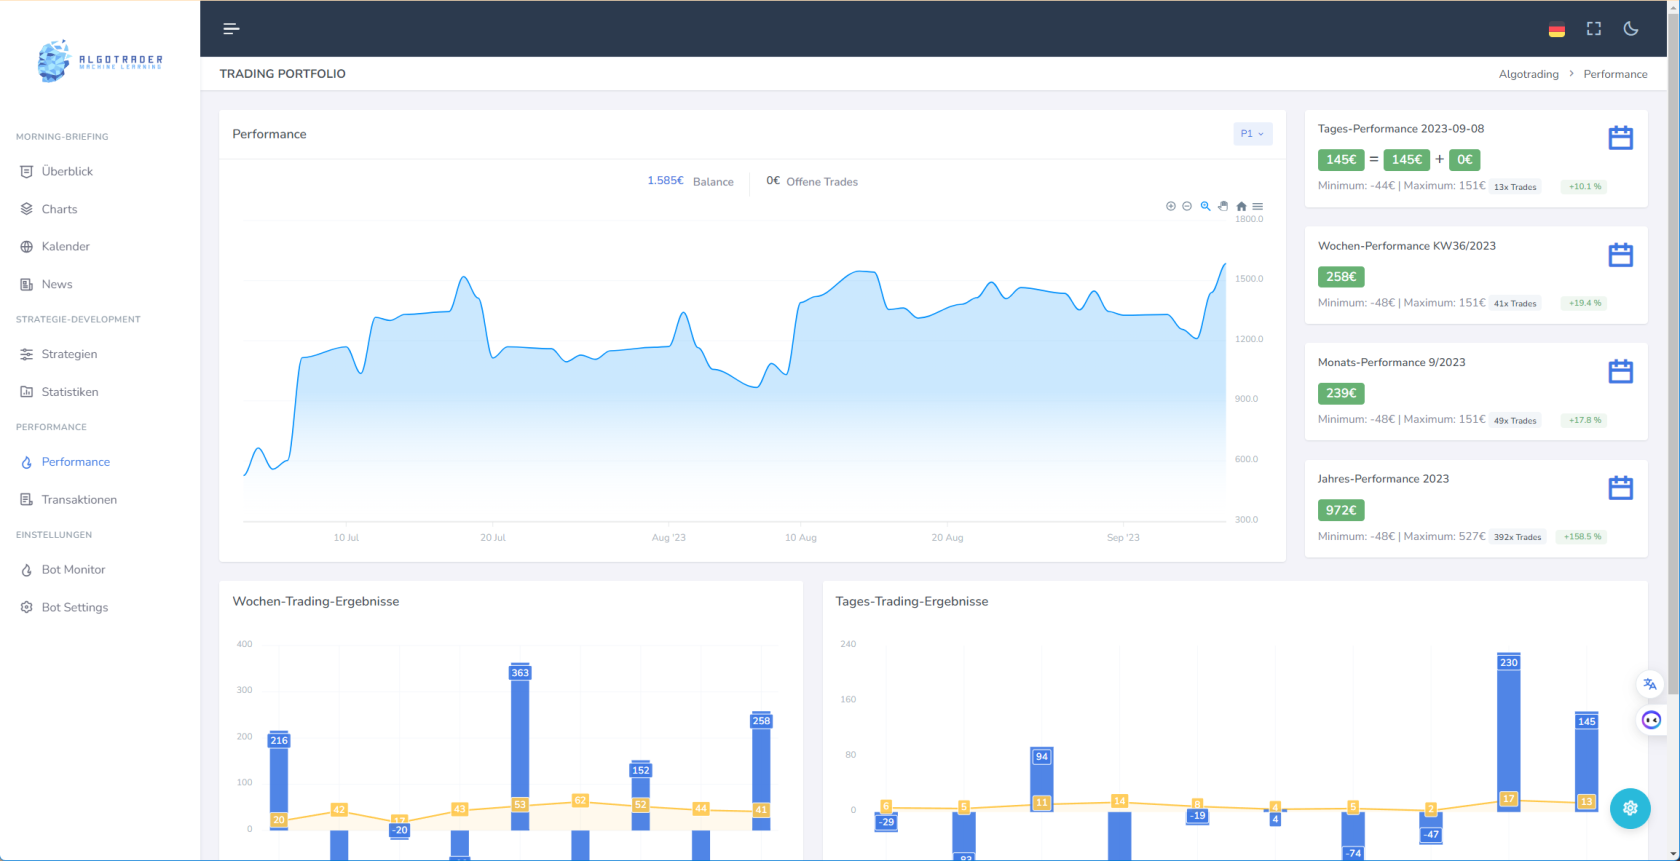This screenshot has width=1680, height=861.
Task: Click the Tages-Performance calendar icon
Action: click(1621, 138)
